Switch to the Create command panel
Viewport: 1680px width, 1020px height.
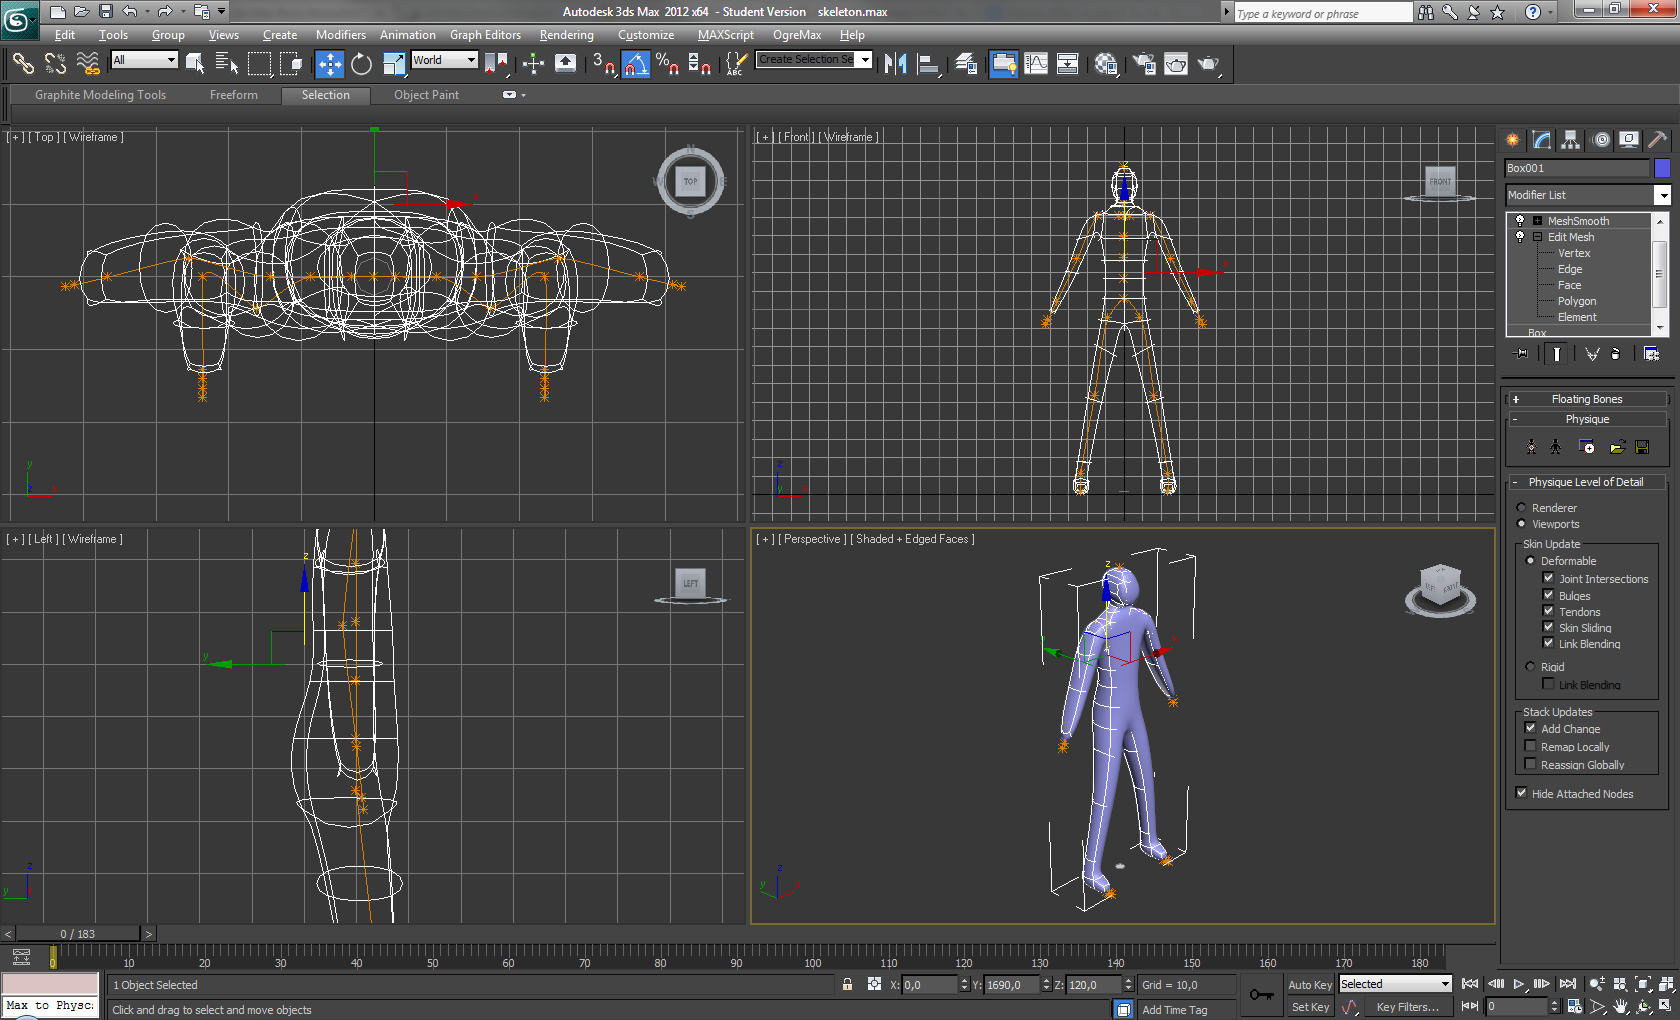click(x=1513, y=140)
